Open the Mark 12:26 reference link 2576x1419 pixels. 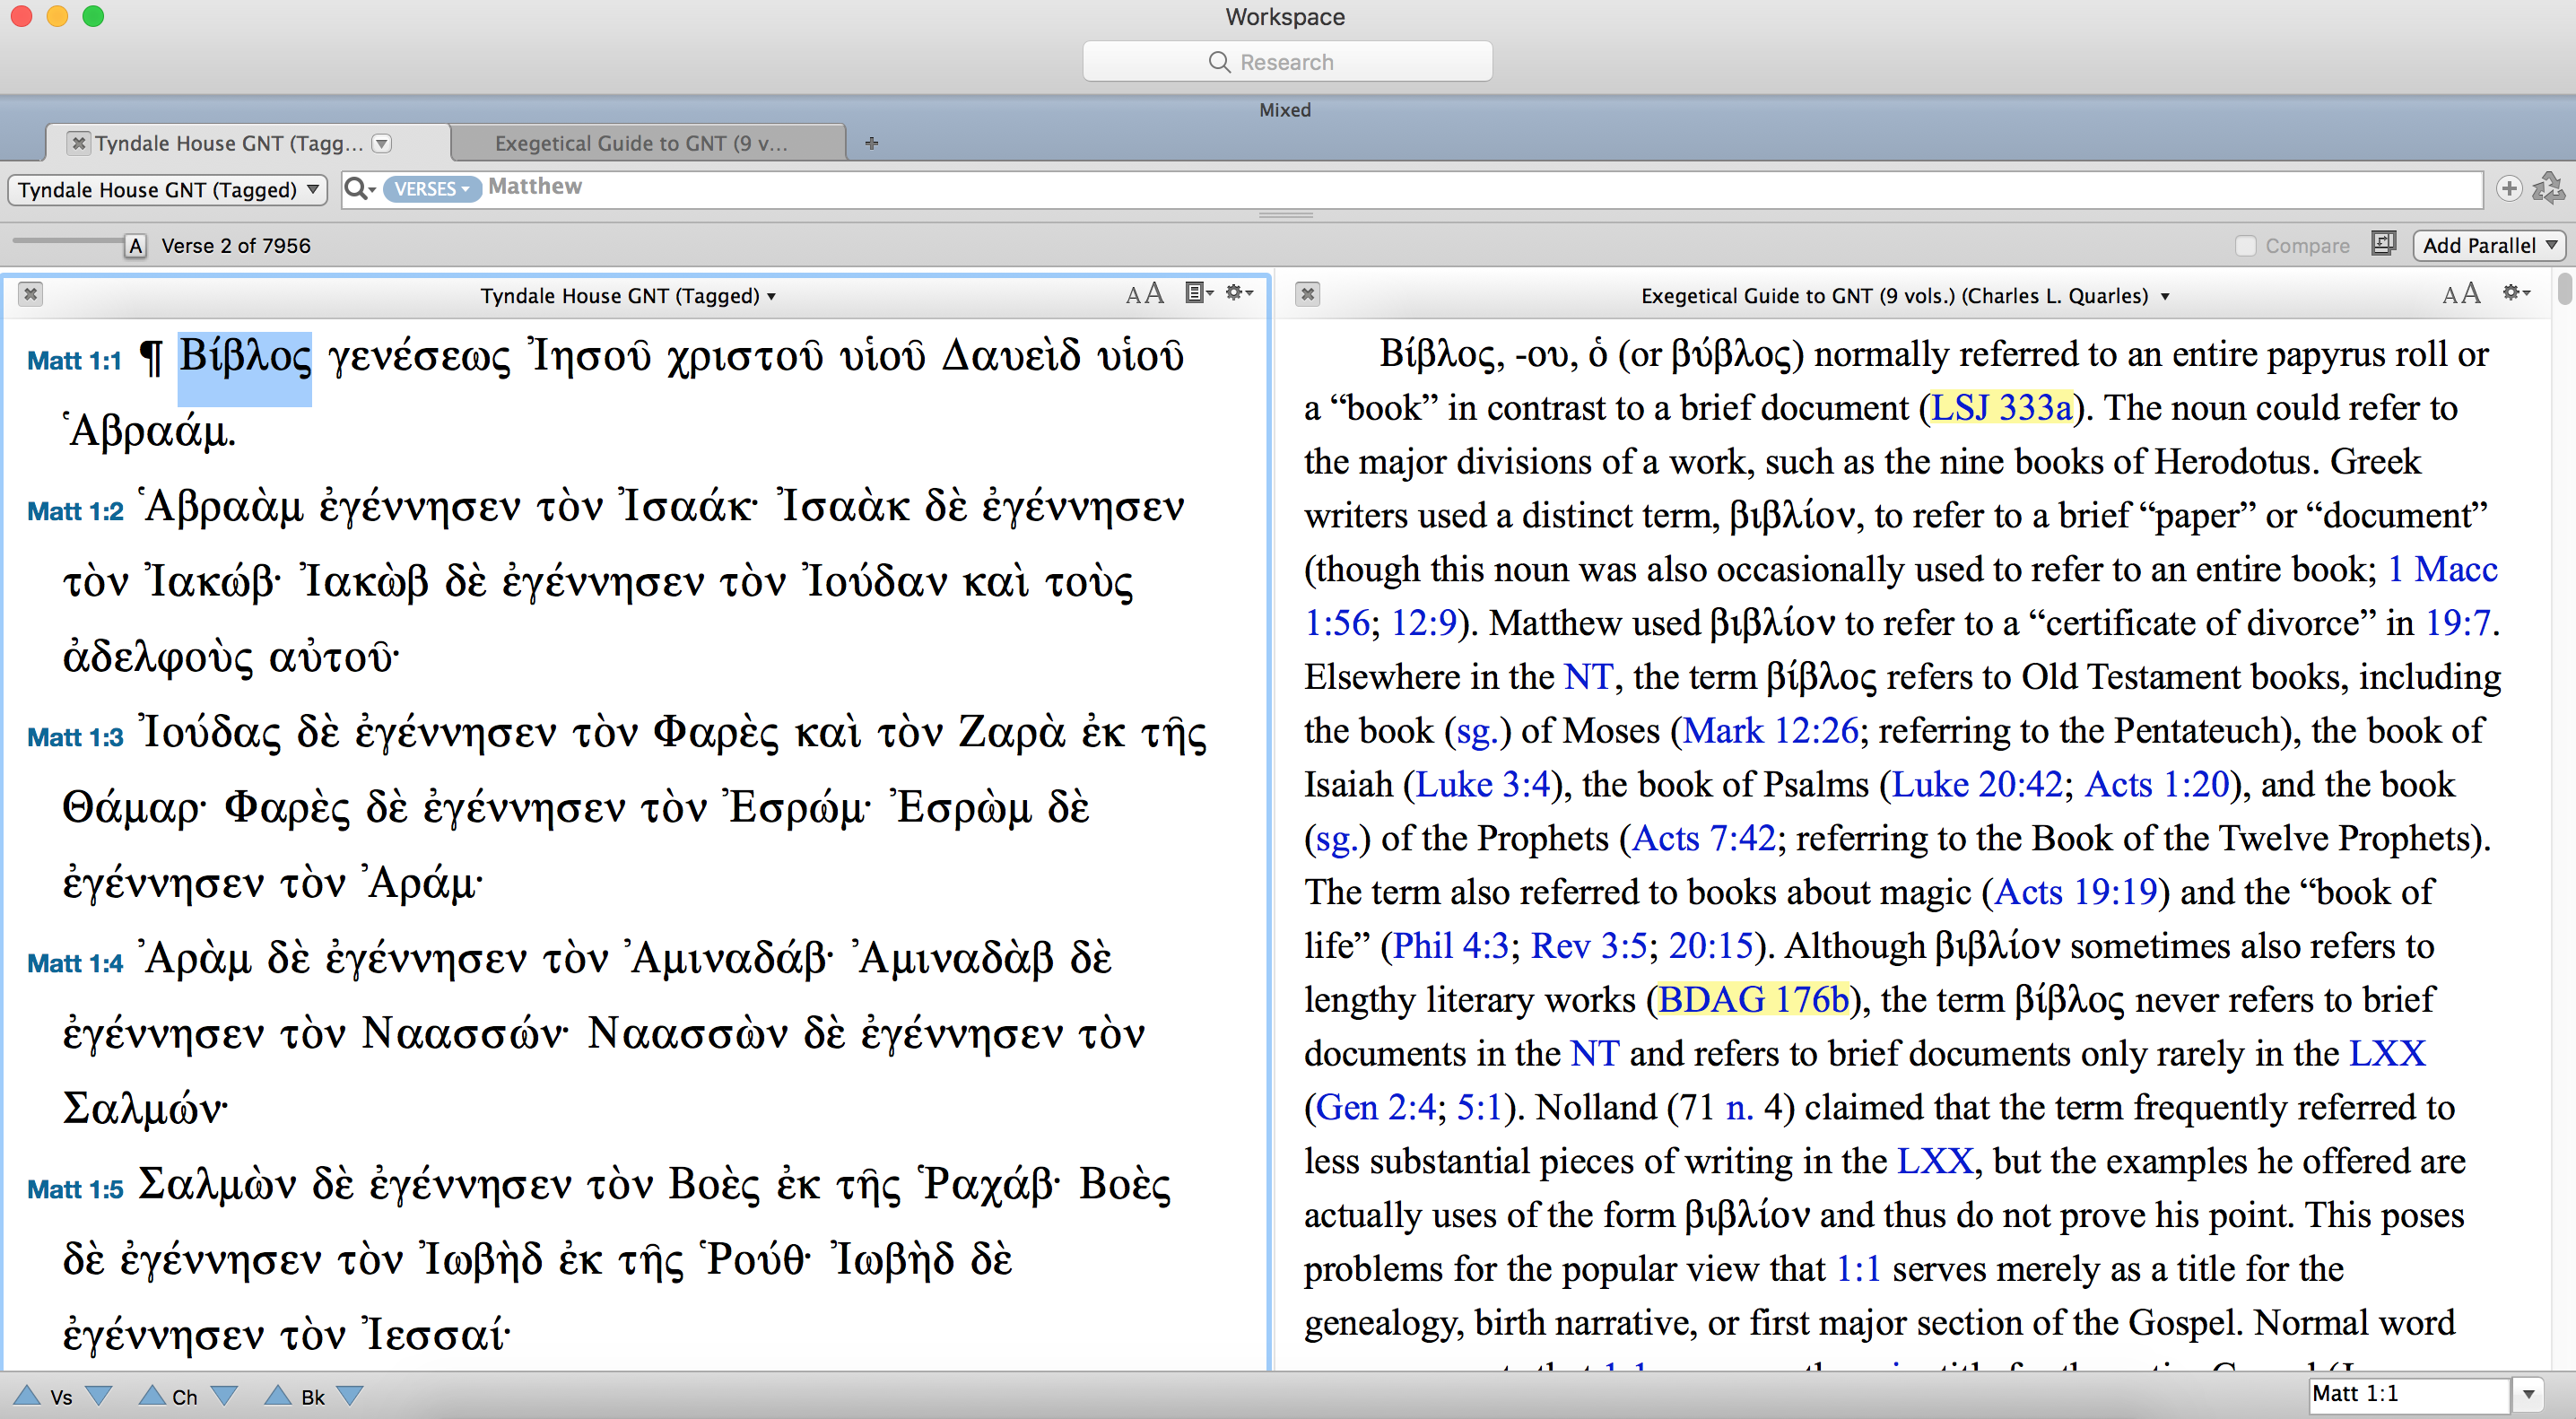click(x=1770, y=730)
